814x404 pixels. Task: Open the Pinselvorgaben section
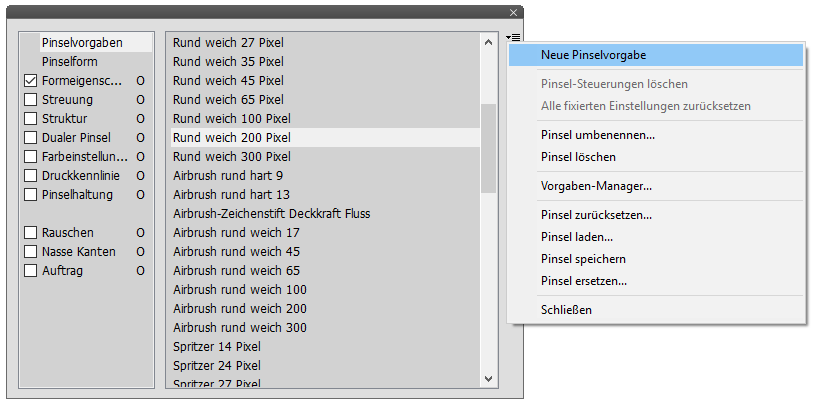pos(82,43)
